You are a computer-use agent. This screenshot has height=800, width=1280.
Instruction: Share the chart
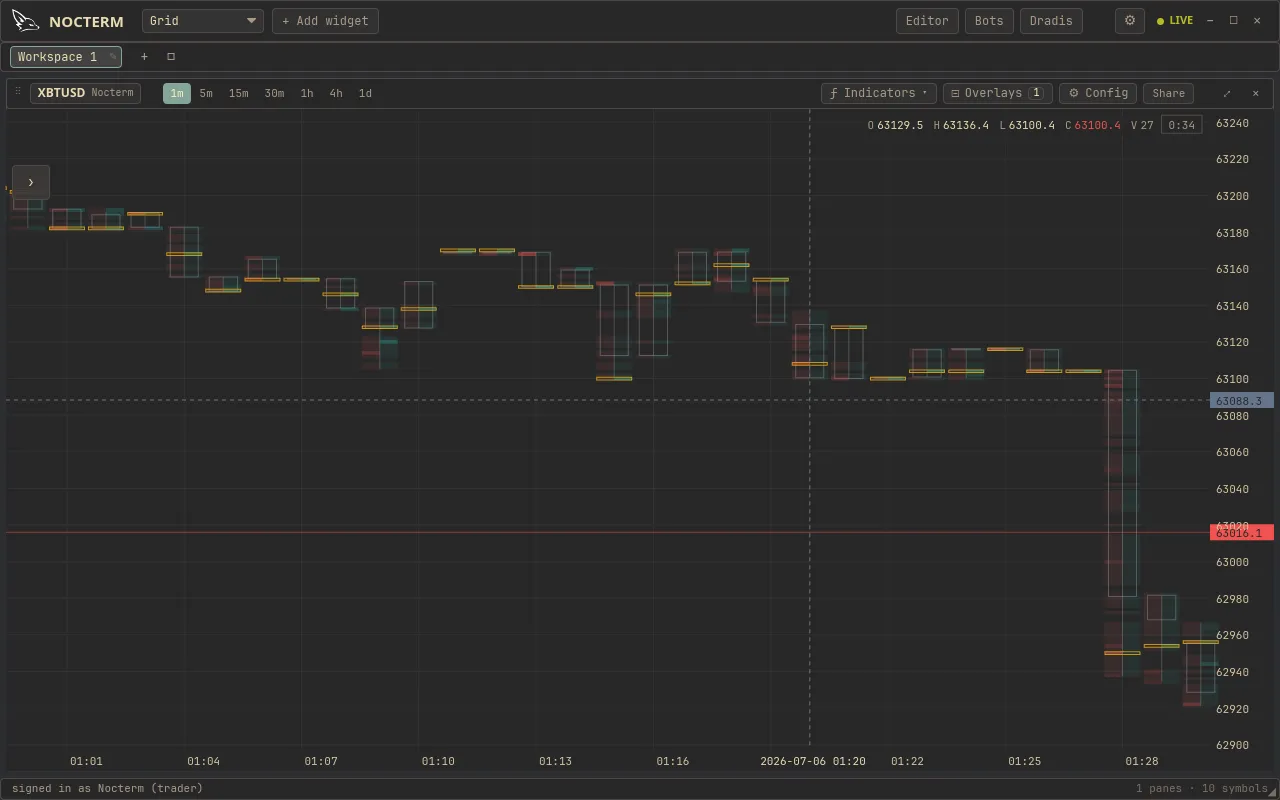coord(1168,93)
